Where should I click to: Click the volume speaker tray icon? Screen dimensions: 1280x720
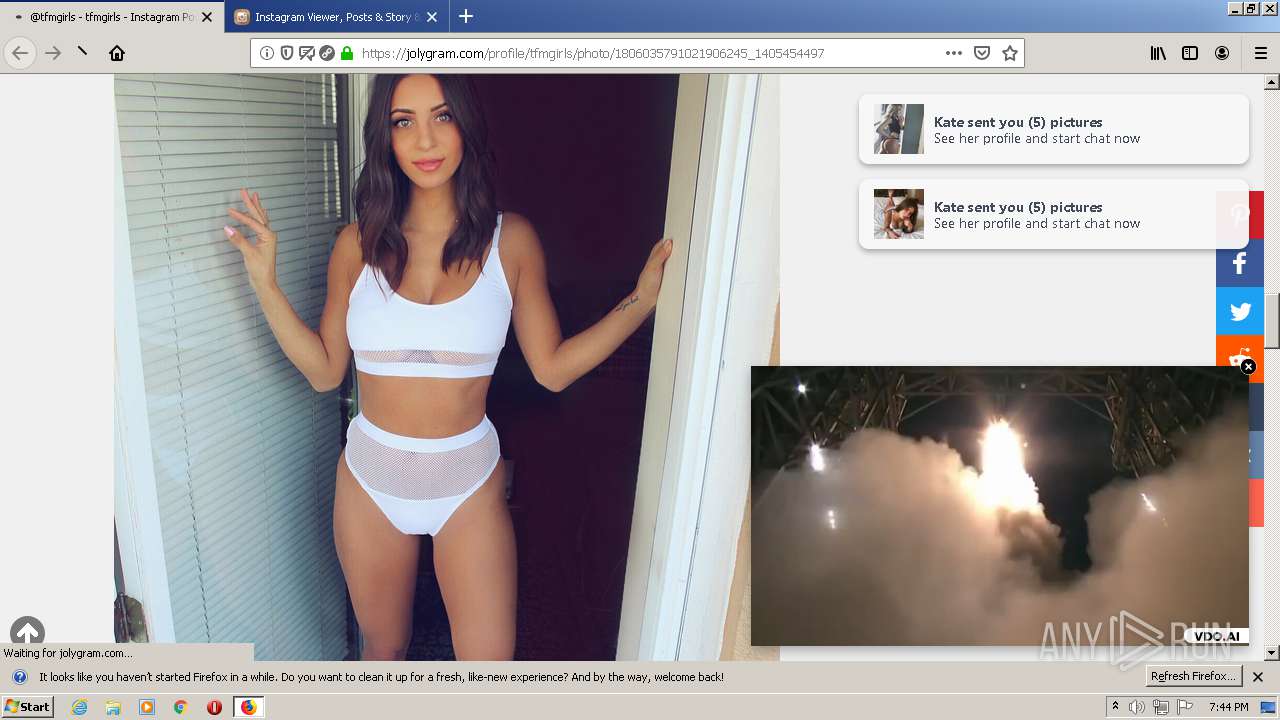pos(1137,707)
